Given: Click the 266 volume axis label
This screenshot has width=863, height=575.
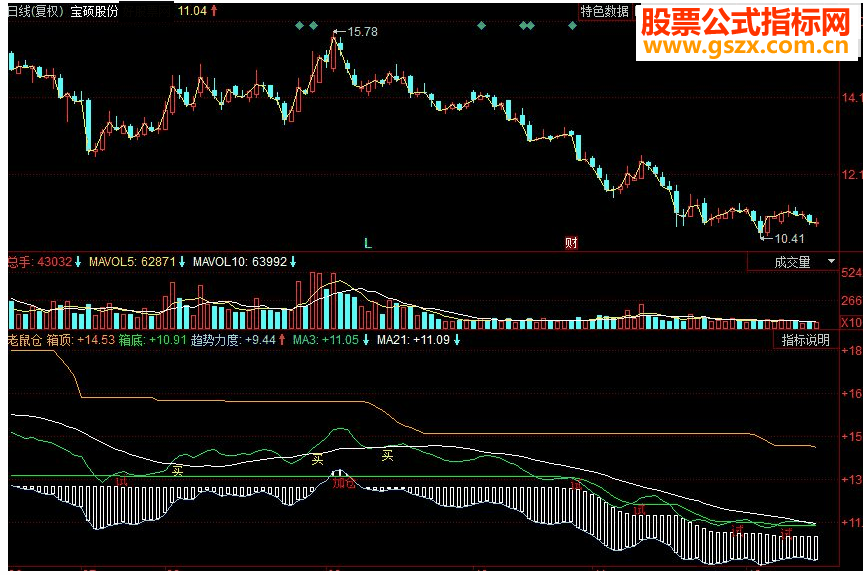Looking at the screenshot, I should coord(851,300).
